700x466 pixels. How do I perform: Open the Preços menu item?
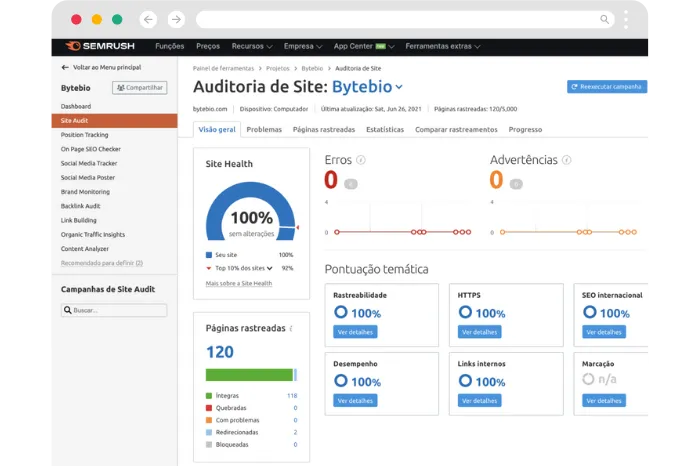coord(208,46)
